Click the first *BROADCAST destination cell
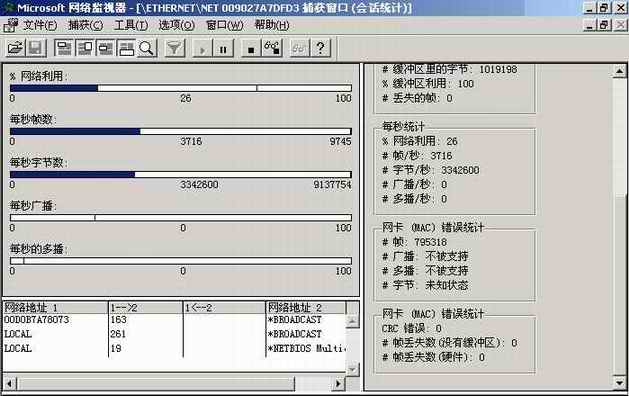This screenshot has width=629, height=396. [x=295, y=320]
